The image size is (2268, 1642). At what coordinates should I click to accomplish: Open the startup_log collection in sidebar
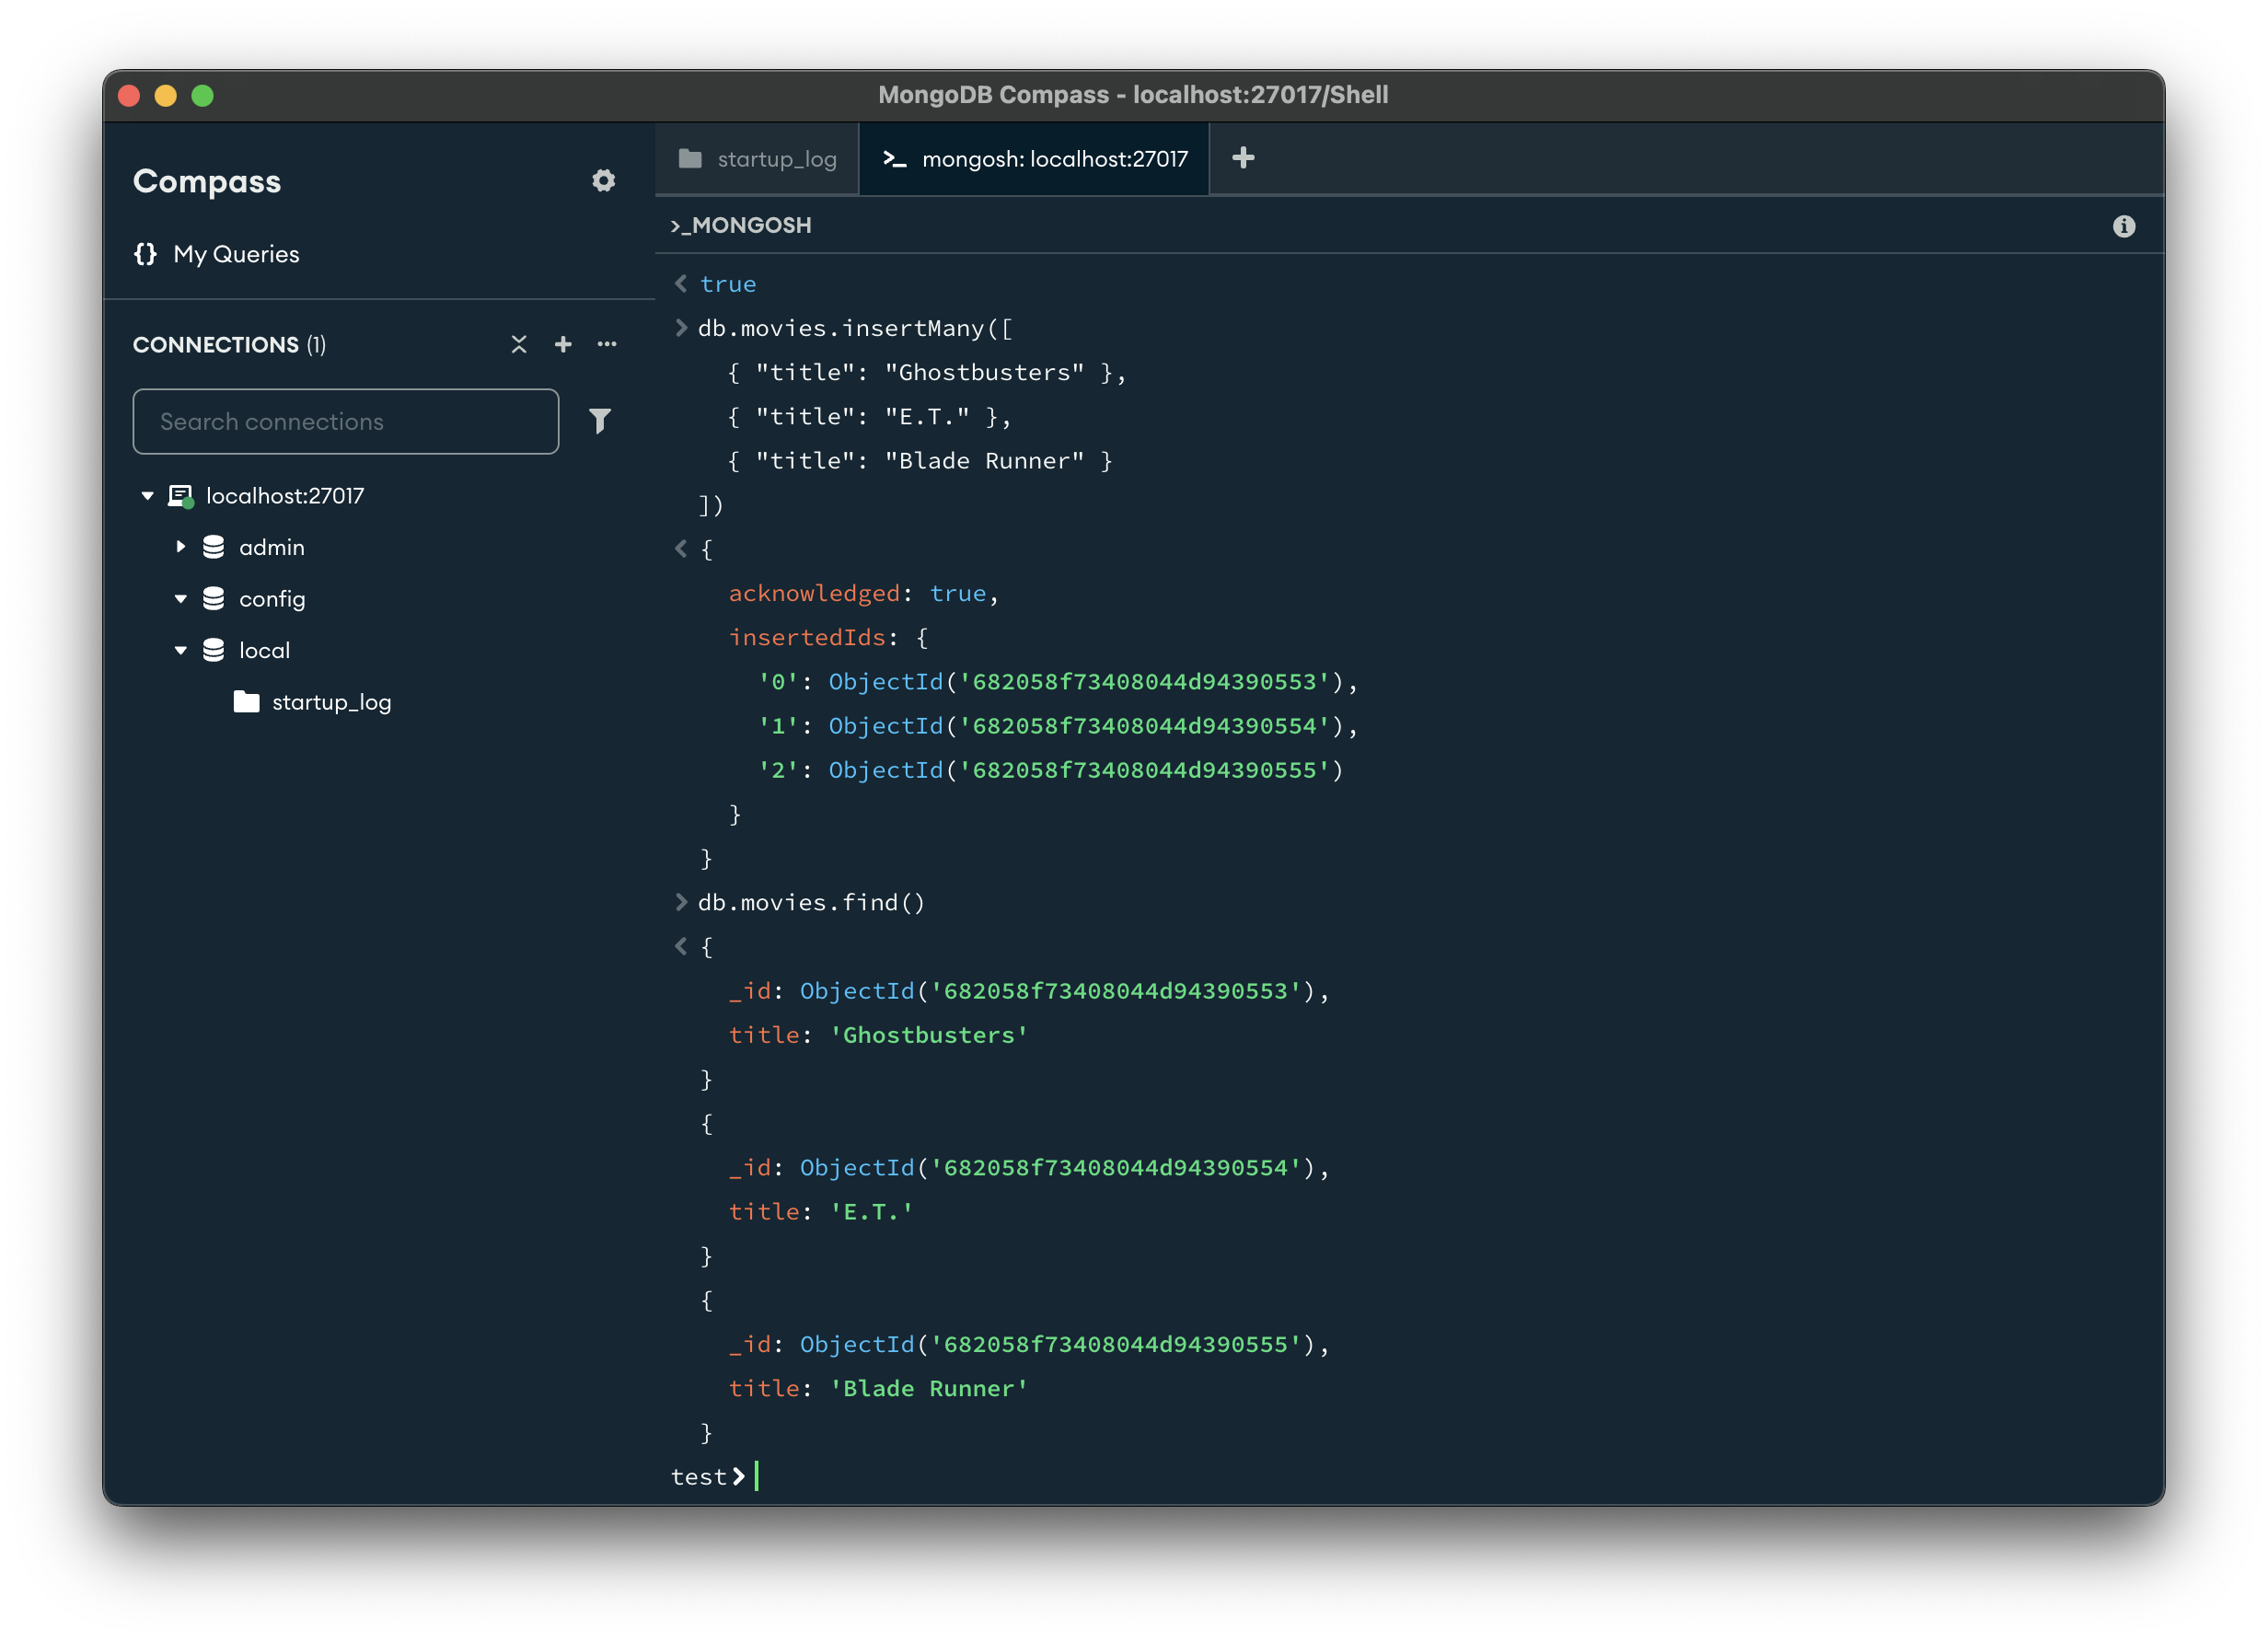(x=332, y=702)
